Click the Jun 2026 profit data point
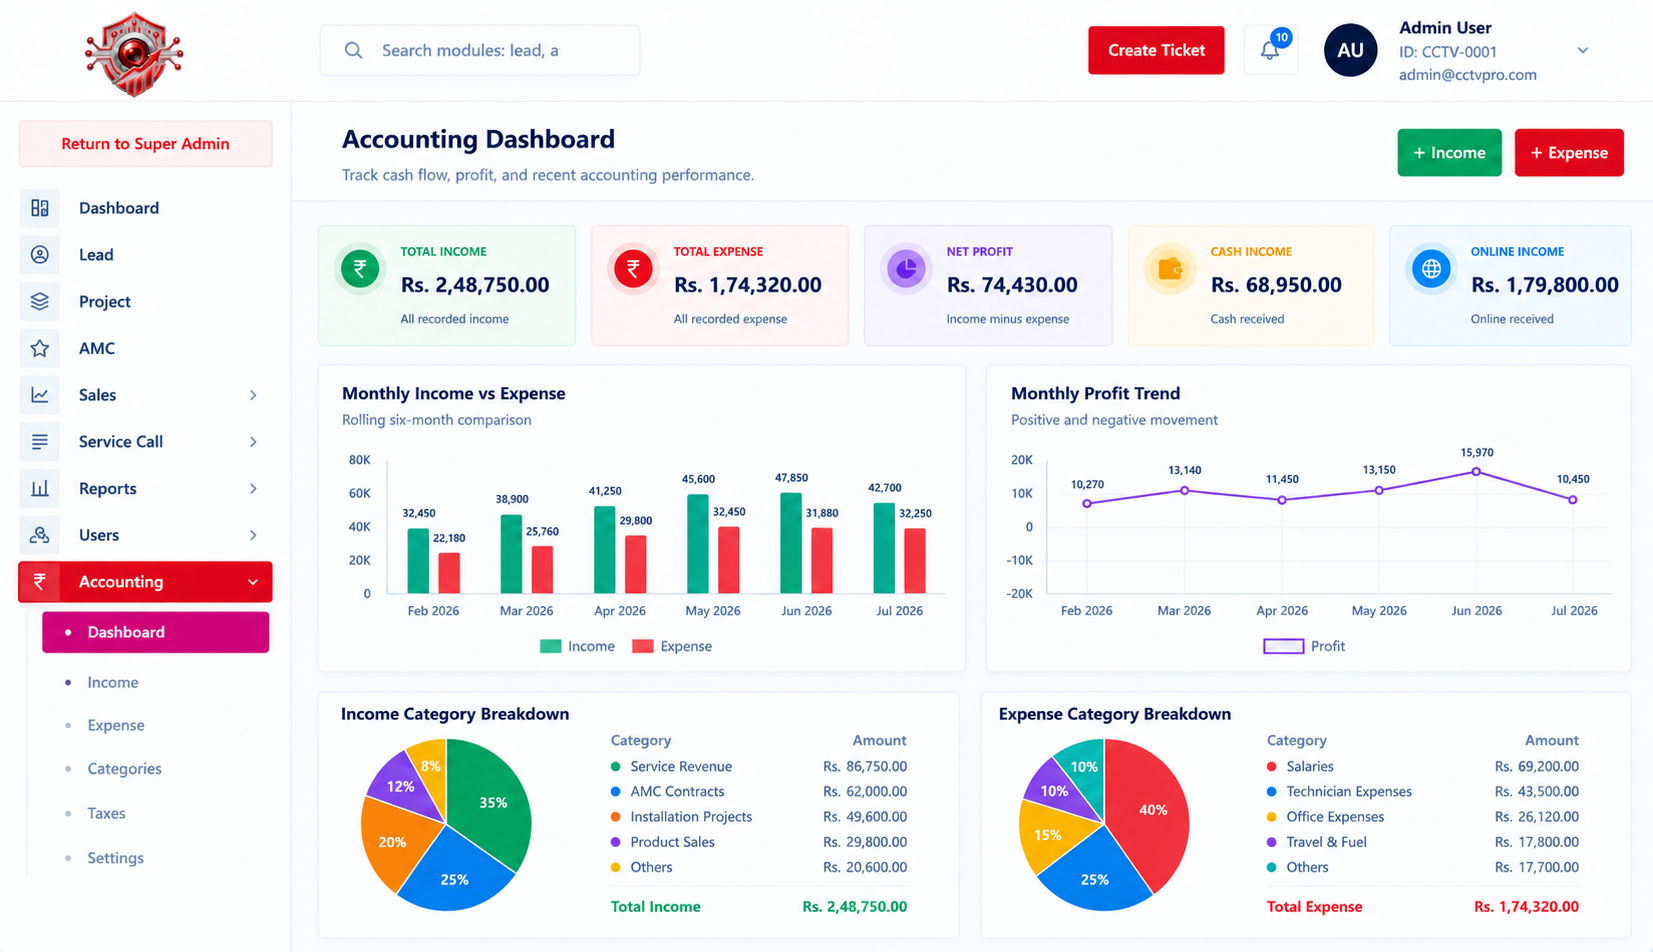1653x952 pixels. pyautogui.click(x=1476, y=471)
